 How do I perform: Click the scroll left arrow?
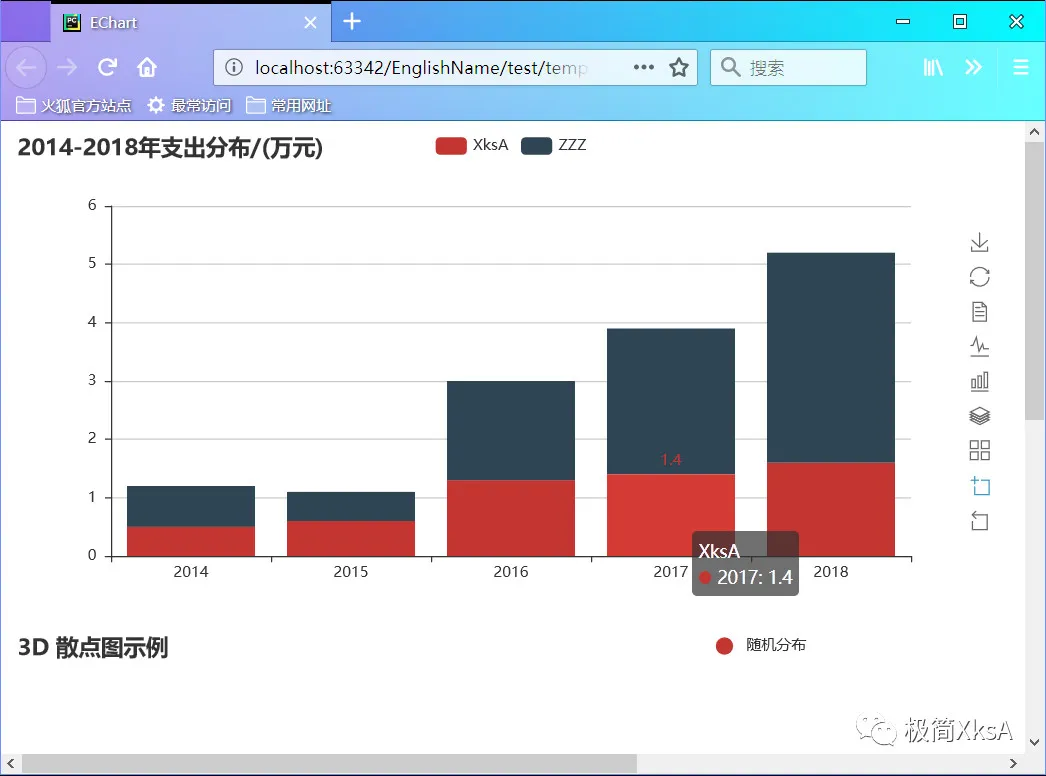[x=11, y=763]
